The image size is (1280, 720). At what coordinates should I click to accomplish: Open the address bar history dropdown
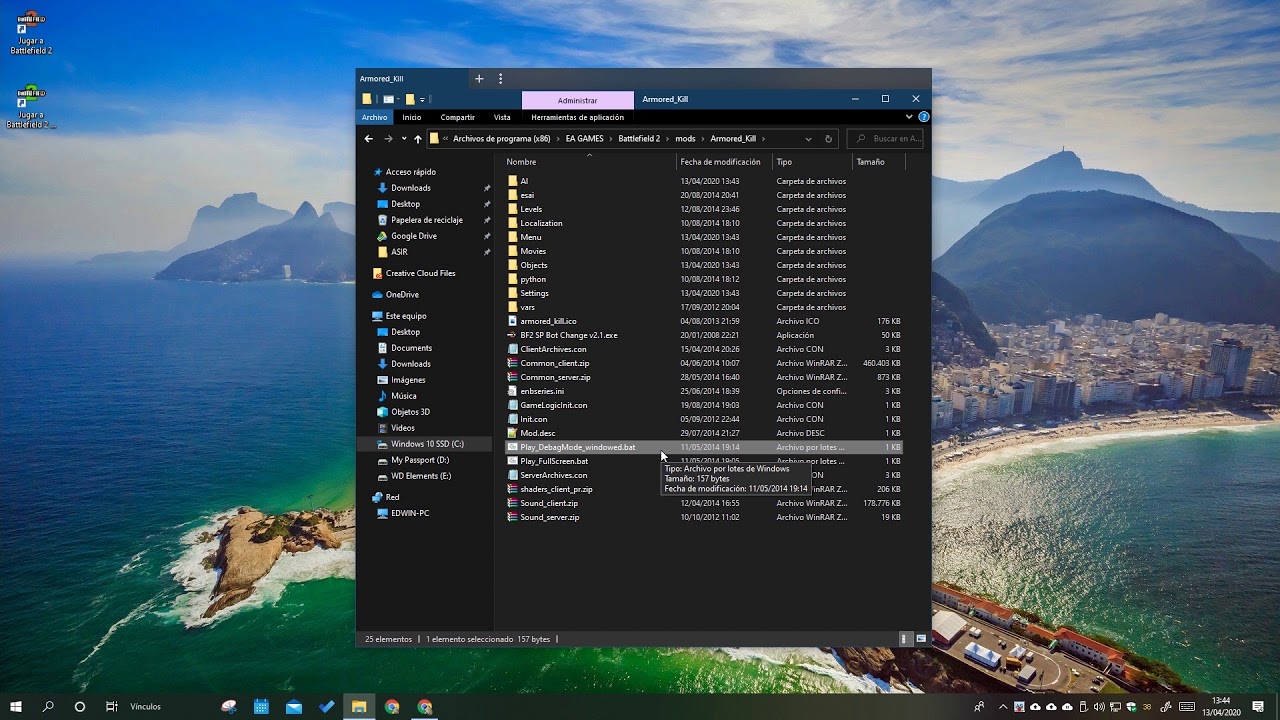point(808,139)
